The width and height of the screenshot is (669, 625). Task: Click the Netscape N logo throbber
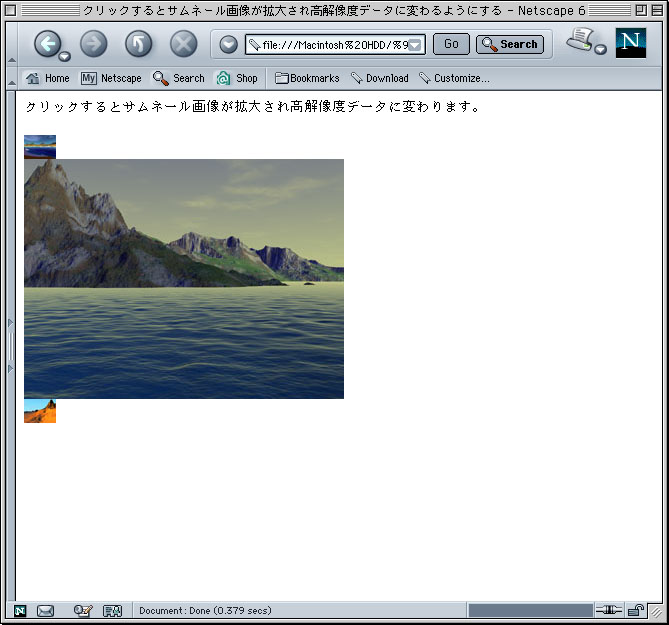pos(631,43)
